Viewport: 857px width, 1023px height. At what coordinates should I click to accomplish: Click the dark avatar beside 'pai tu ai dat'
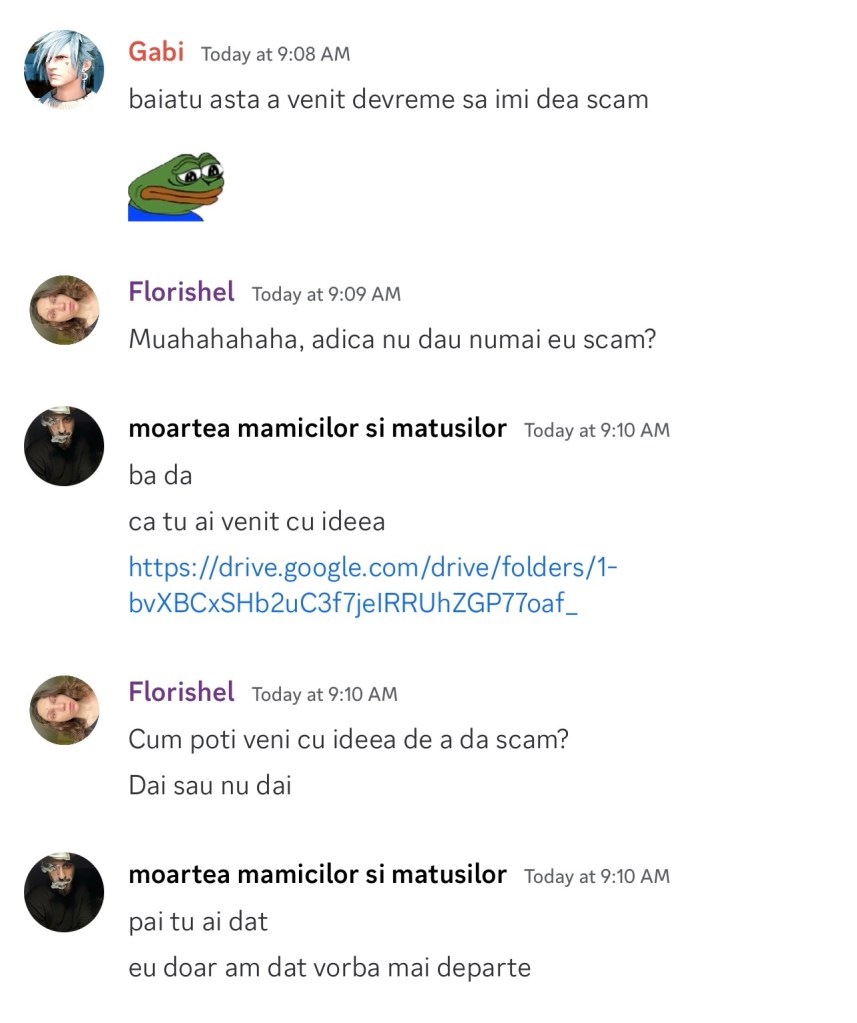64,892
